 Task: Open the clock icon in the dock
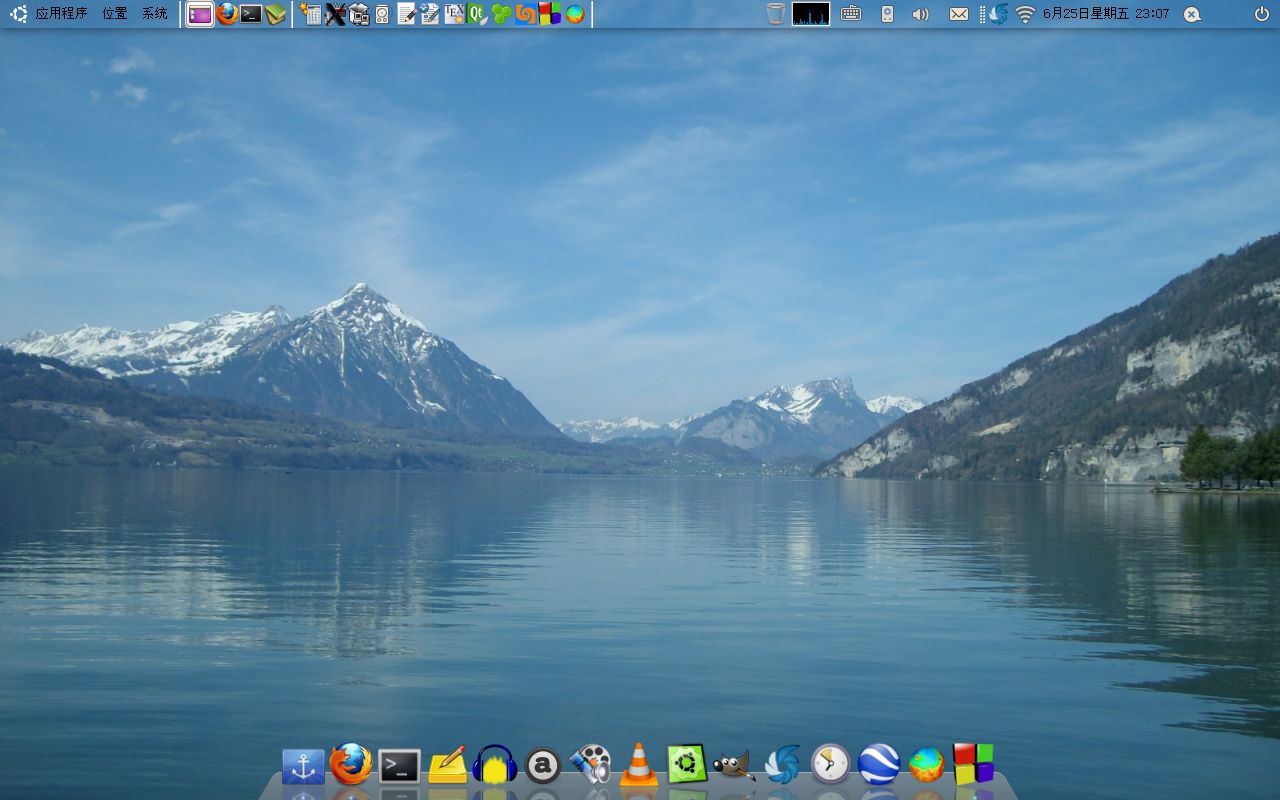(831, 765)
